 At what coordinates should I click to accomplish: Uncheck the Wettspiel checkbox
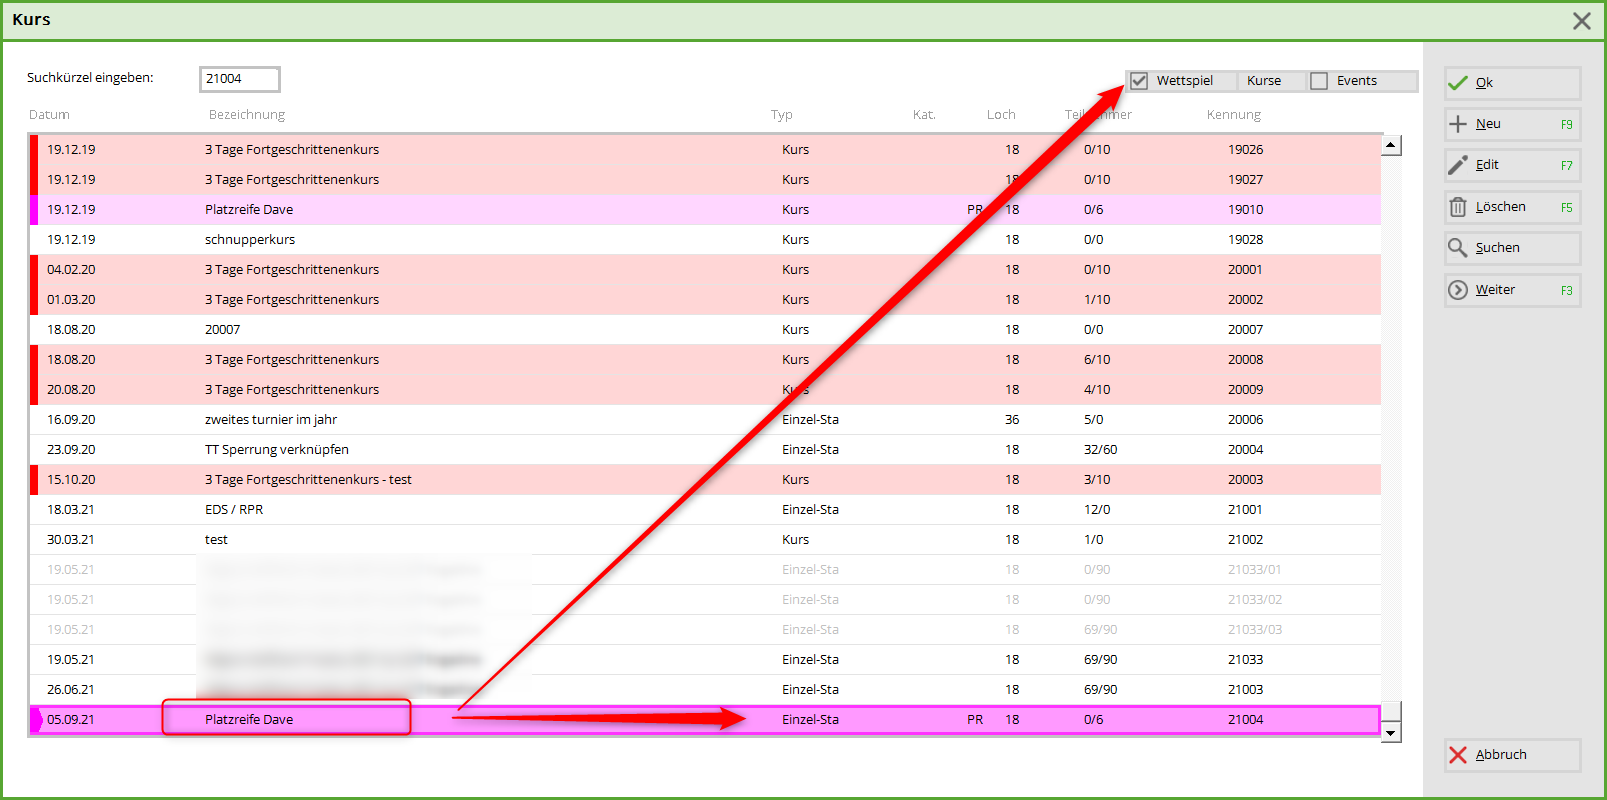(1139, 81)
